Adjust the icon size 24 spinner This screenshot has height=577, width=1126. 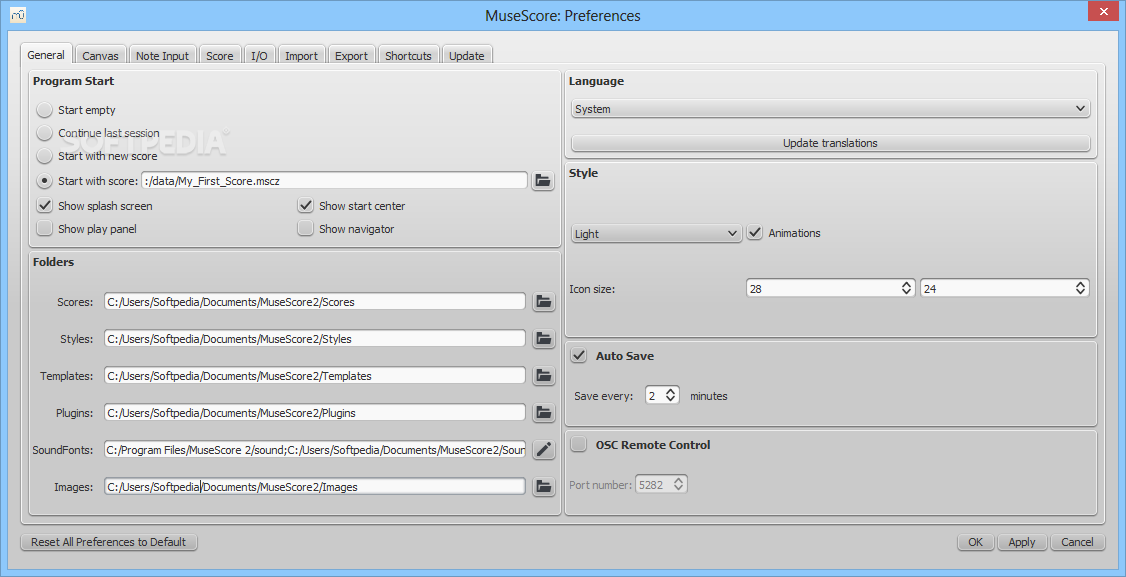[x=1005, y=288]
